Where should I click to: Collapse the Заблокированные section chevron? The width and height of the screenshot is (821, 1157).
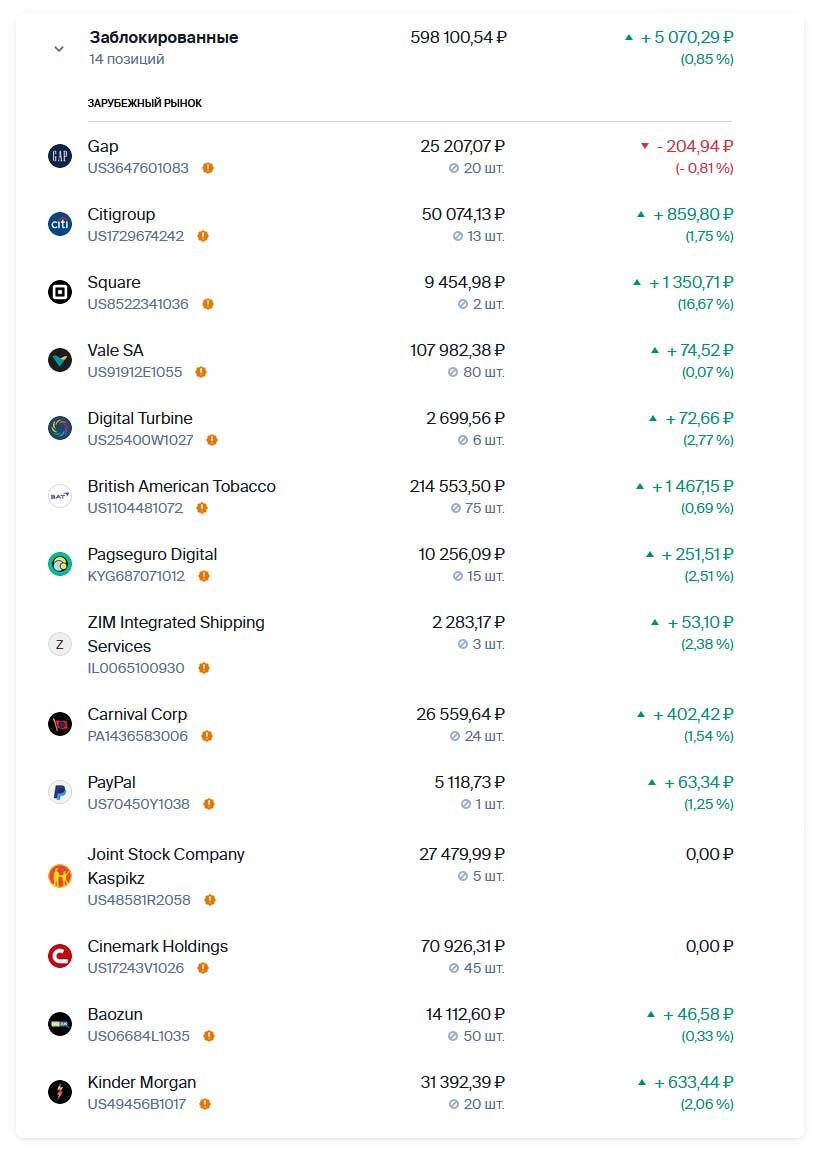(59, 49)
